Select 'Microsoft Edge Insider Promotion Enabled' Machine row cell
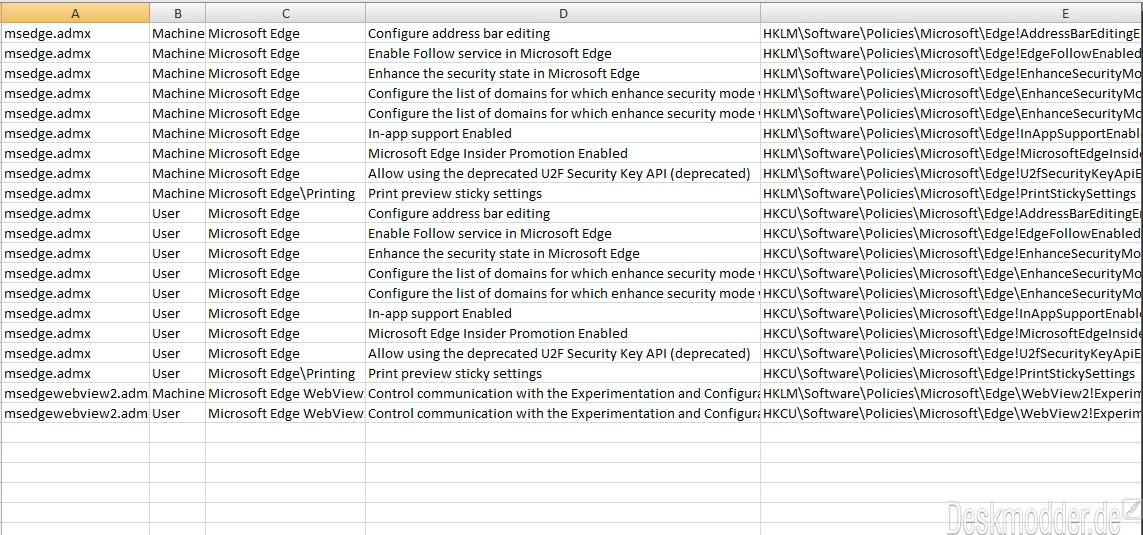 tap(563, 153)
